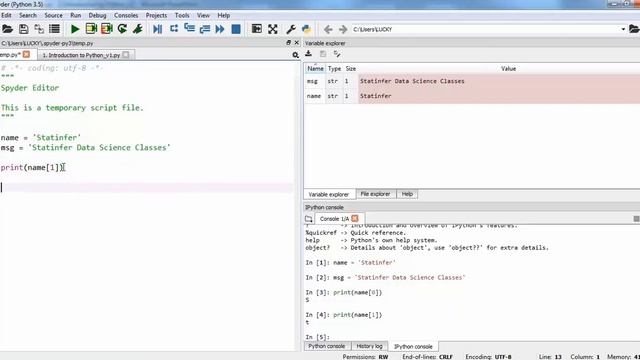Click the Open file folder icon
The width and height of the screenshot is (640, 360).
tap(7, 29)
